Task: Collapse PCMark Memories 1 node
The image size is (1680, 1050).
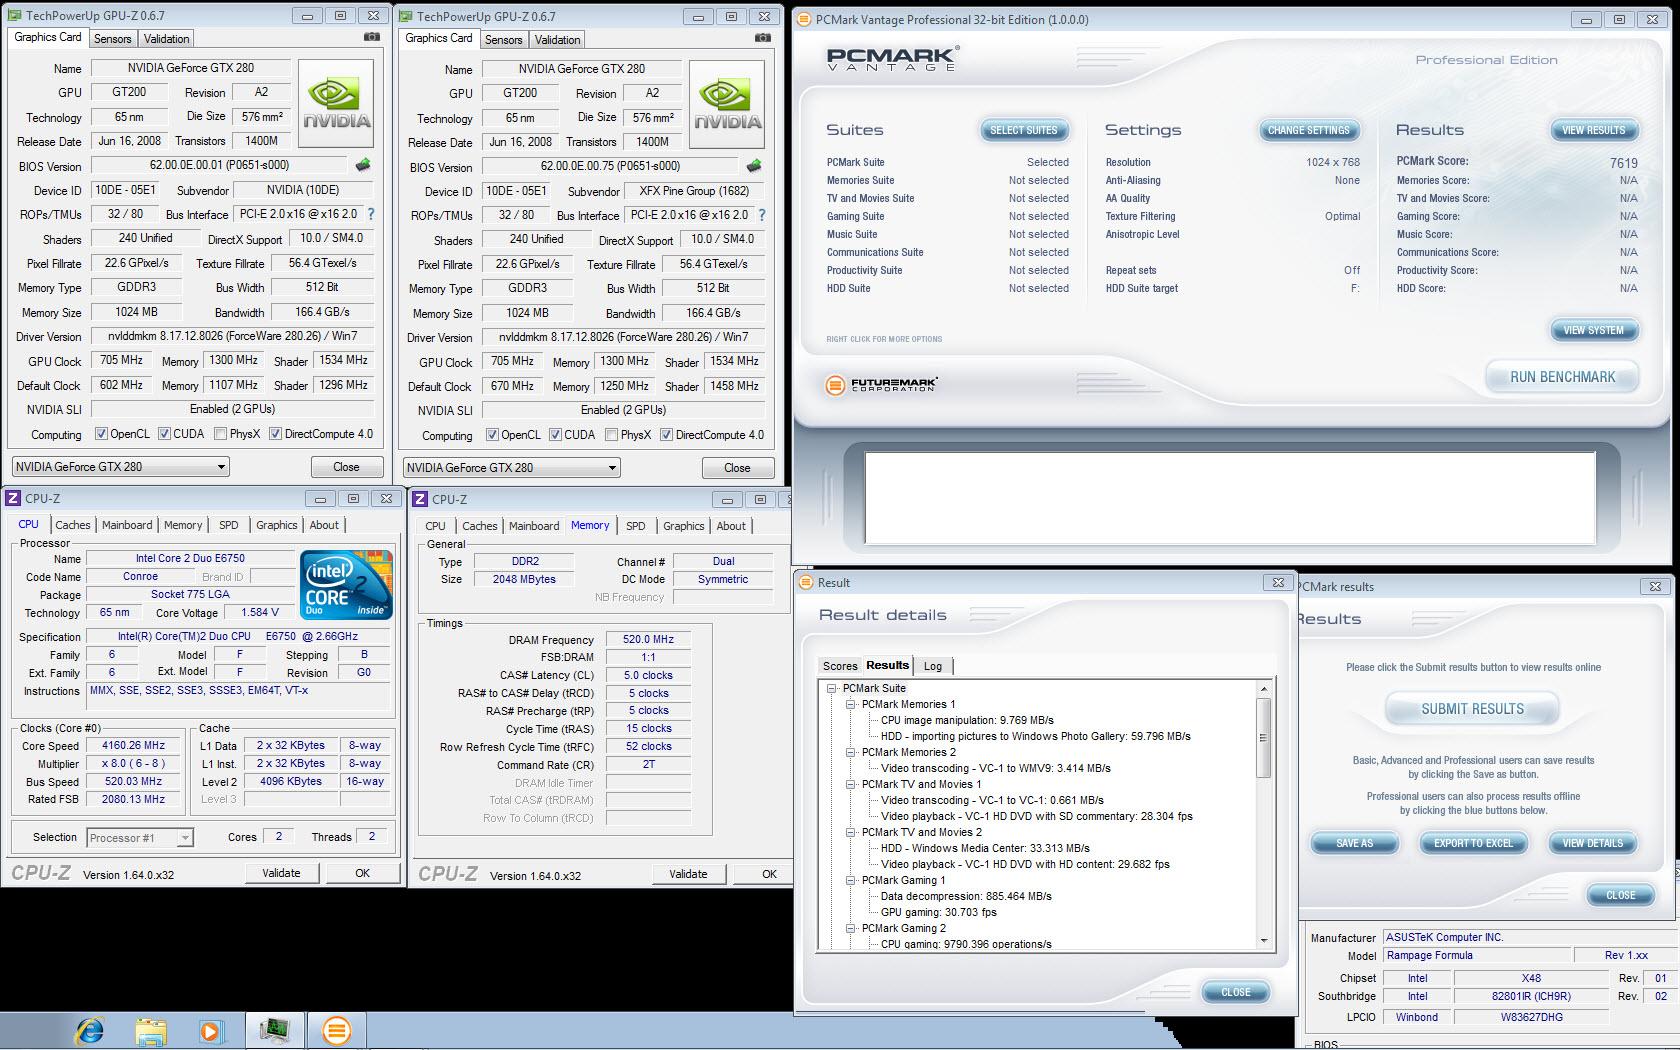Action: coord(850,704)
